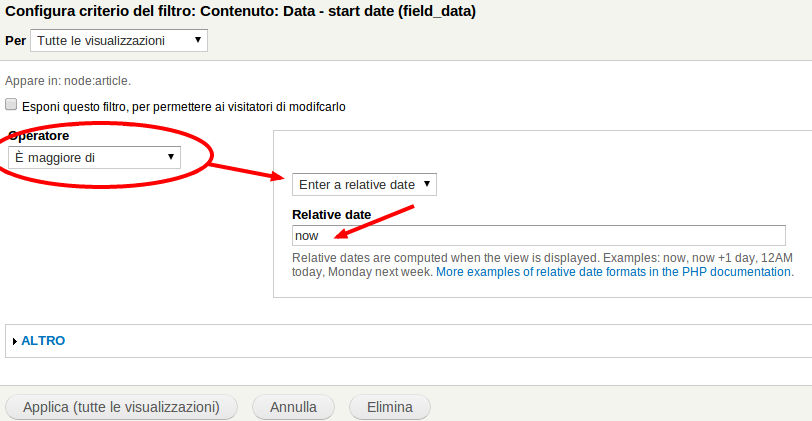Open the 'Tutte le visualizzazioni' dropdown
Image resolution: width=812 pixels, height=421 pixels.
point(119,40)
